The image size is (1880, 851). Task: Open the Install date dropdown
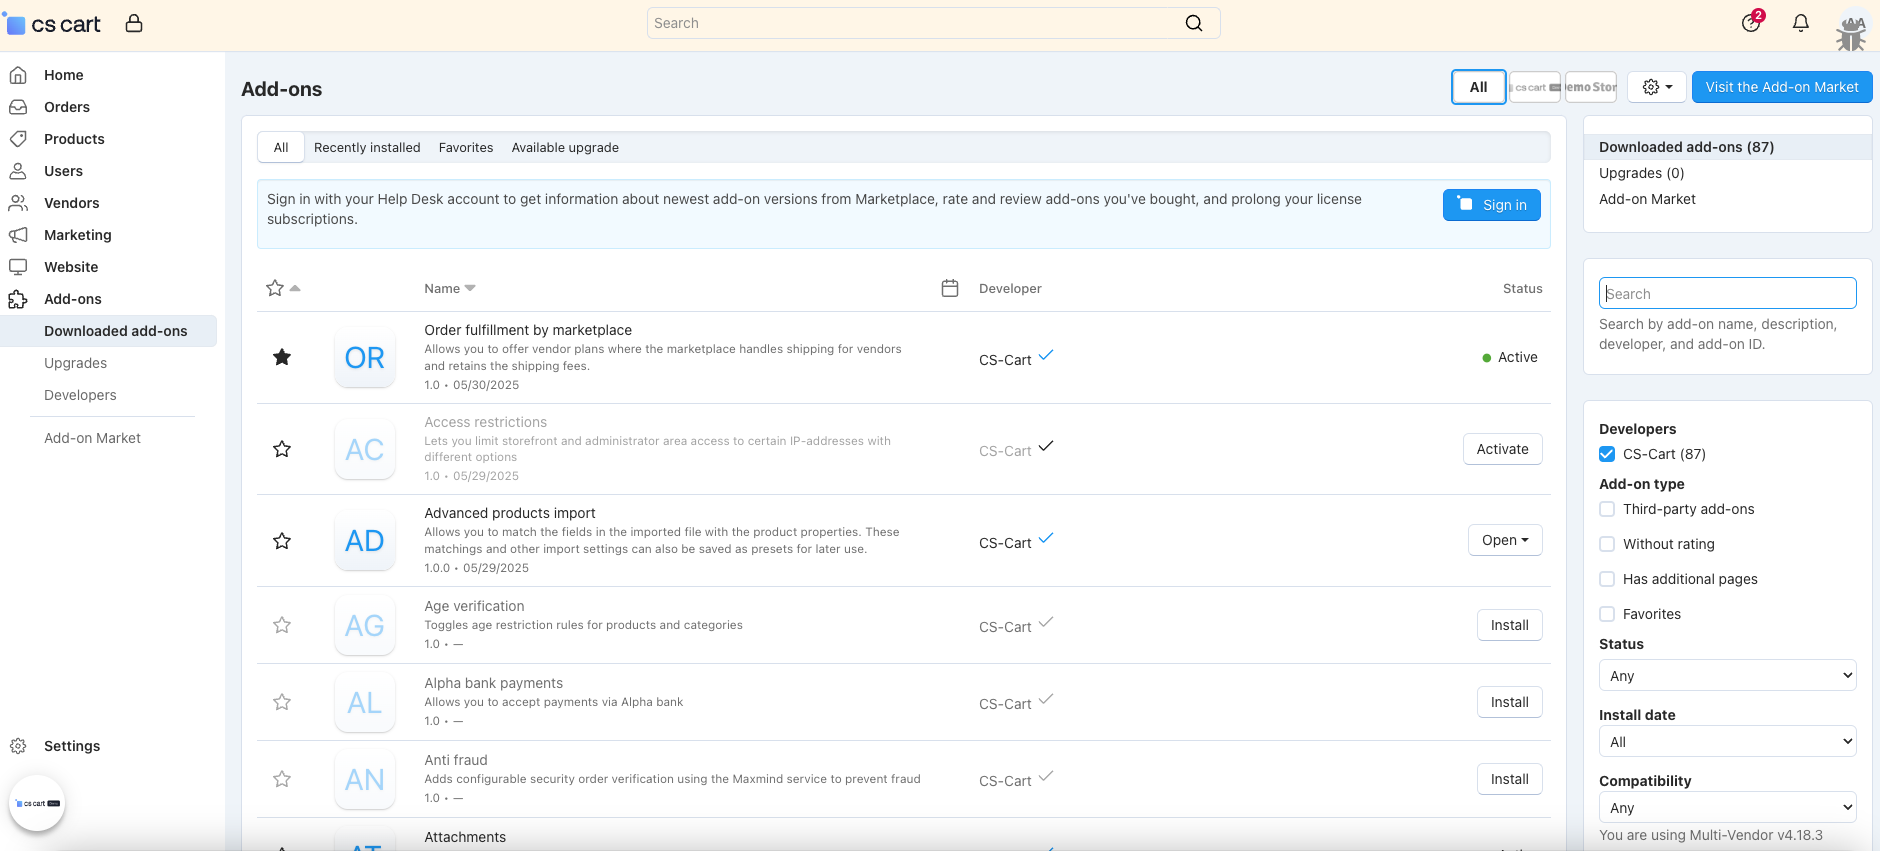coord(1727,741)
